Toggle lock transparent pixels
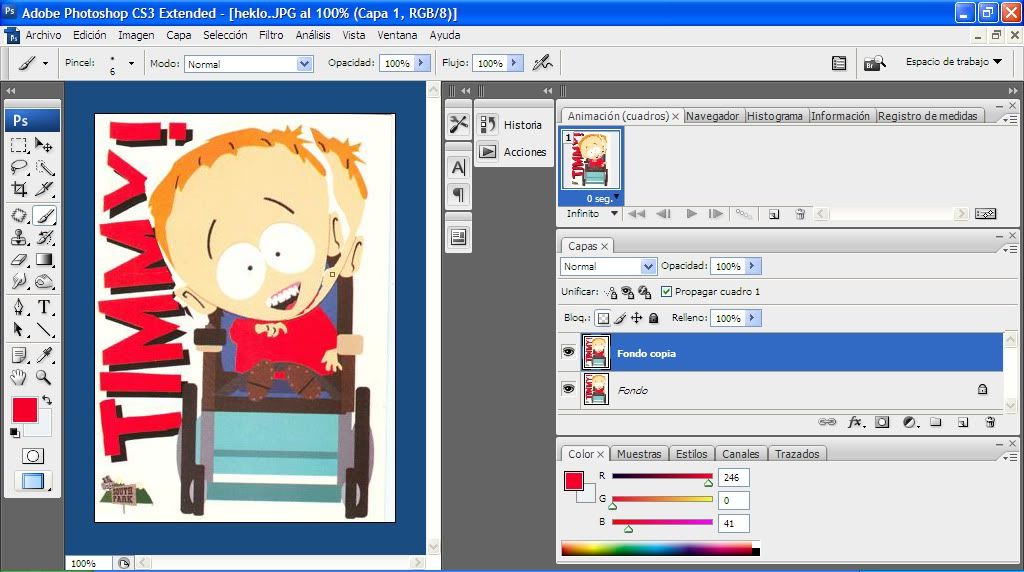This screenshot has width=1024, height=572. pyautogui.click(x=603, y=318)
